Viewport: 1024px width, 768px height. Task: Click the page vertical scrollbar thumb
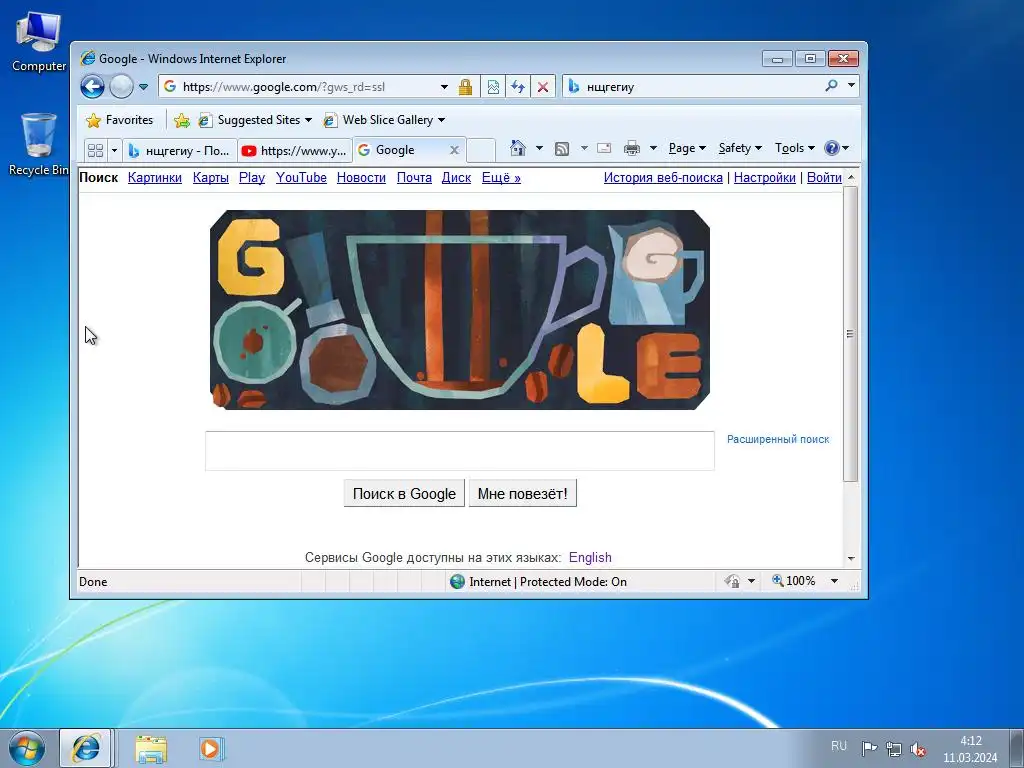[850, 334]
